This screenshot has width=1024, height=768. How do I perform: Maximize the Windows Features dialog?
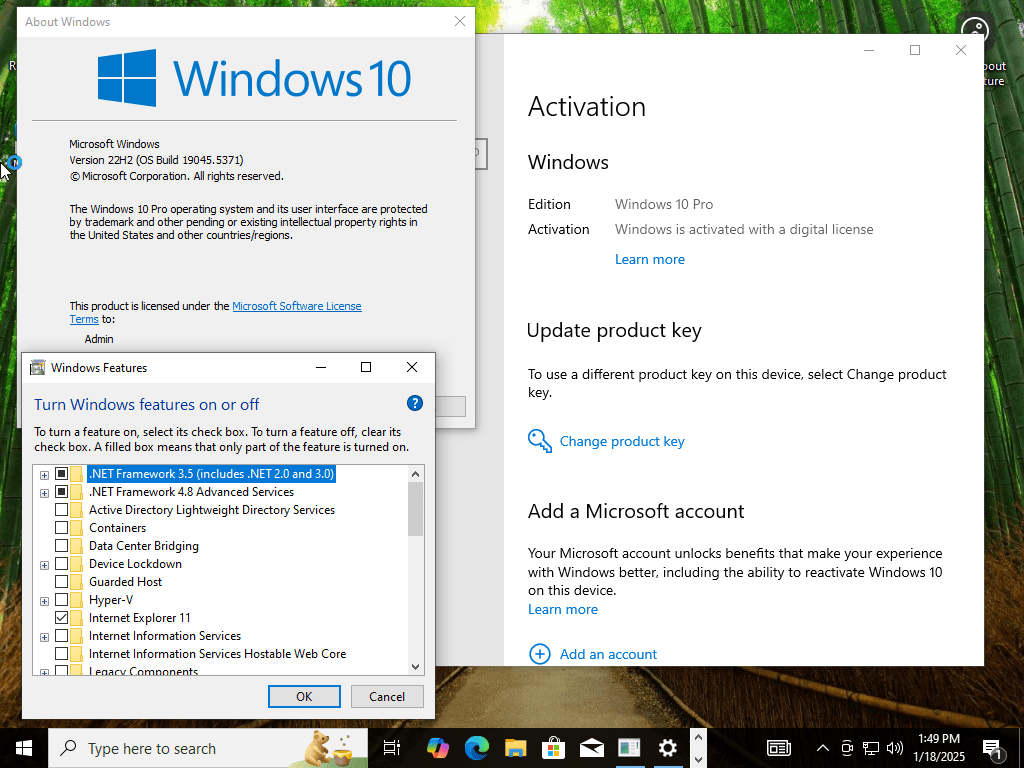tap(366, 367)
